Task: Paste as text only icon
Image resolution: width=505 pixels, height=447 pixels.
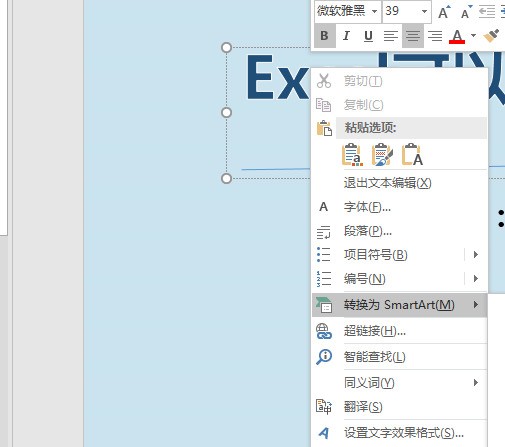Action: (412, 155)
